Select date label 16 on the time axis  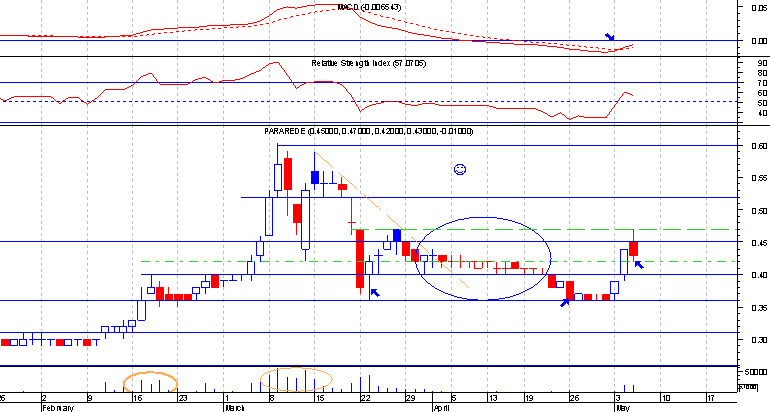tap(138, 398)
